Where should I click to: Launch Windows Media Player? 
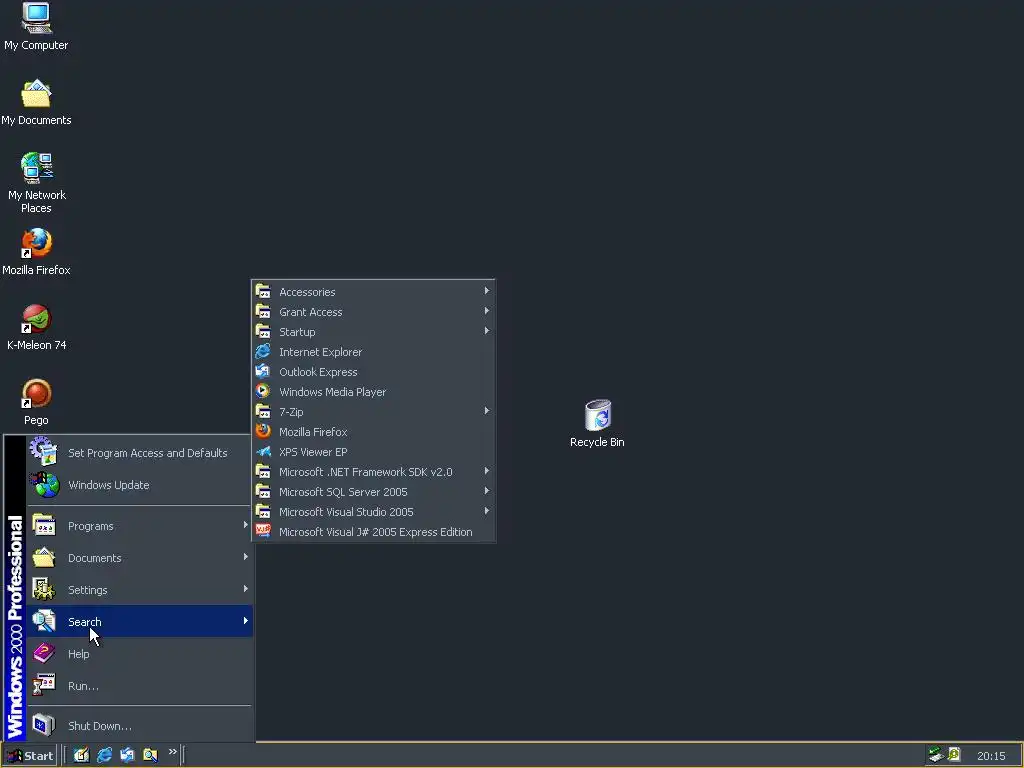click(373, 392)
